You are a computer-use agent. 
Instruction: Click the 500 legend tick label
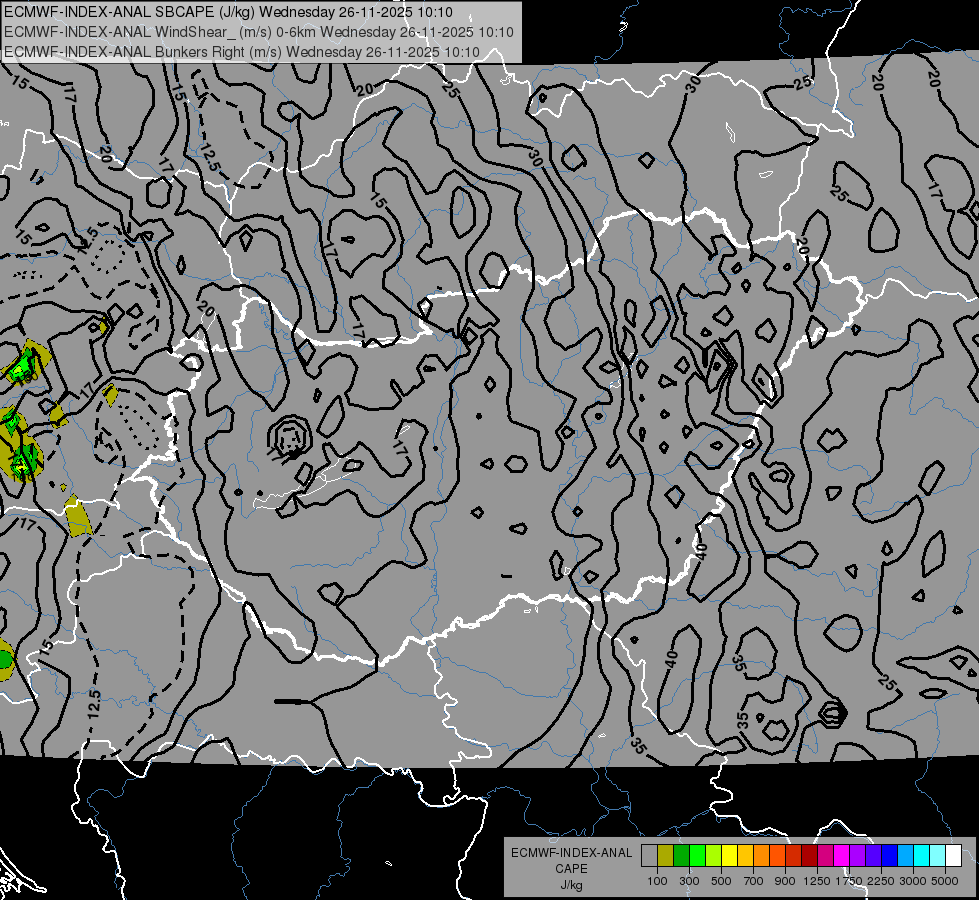(x=721, y=881)
